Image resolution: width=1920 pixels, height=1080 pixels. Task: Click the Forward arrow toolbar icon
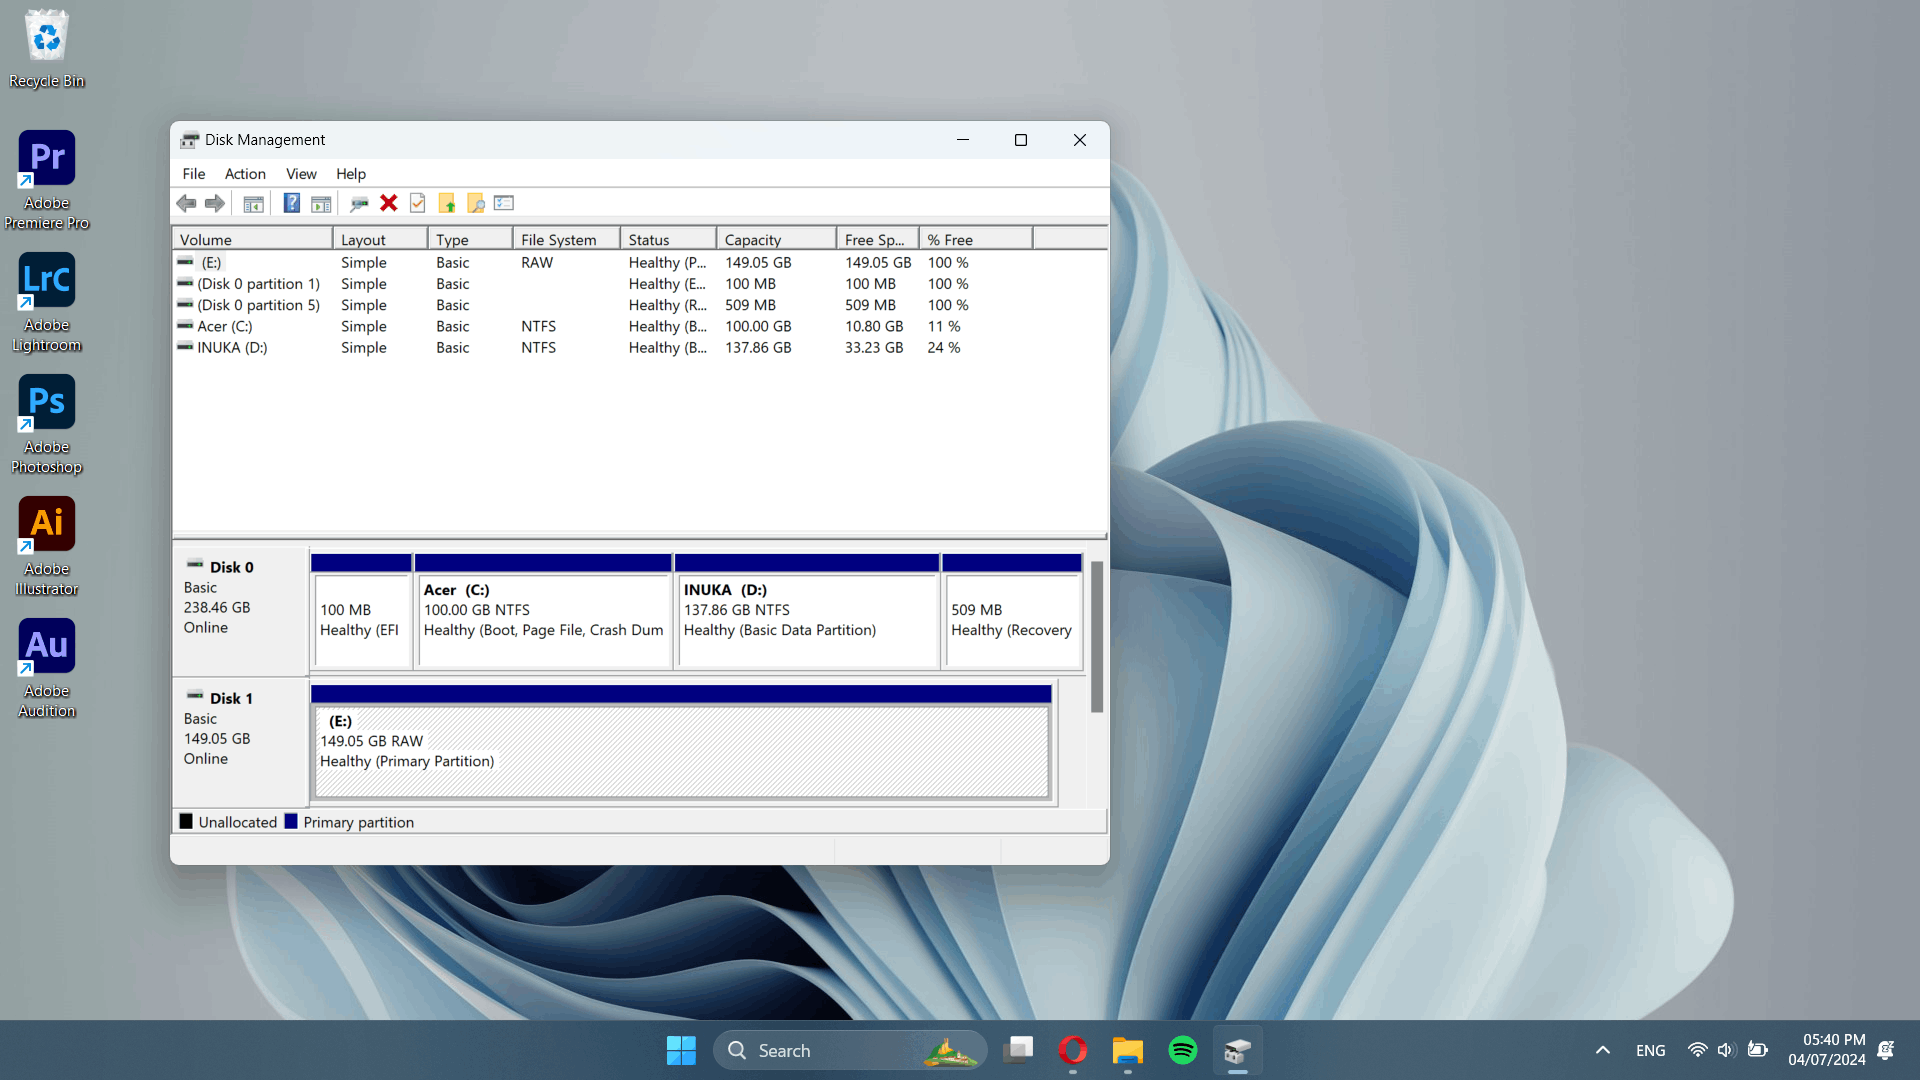pos(215,204)
